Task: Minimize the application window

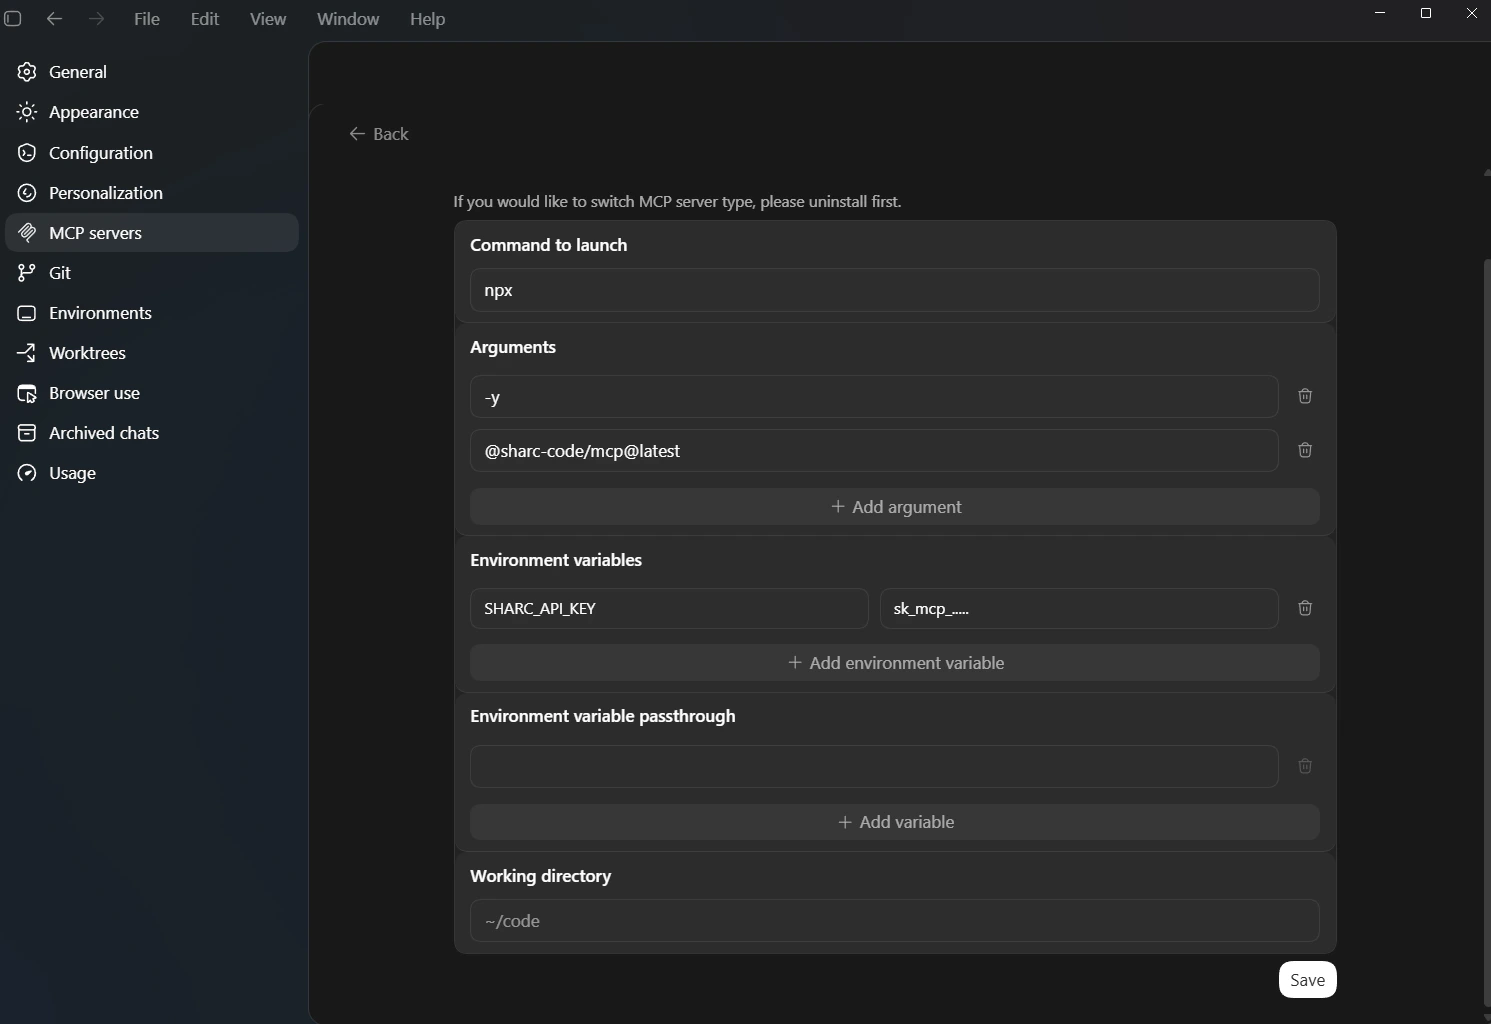Action: [1380, 13]
